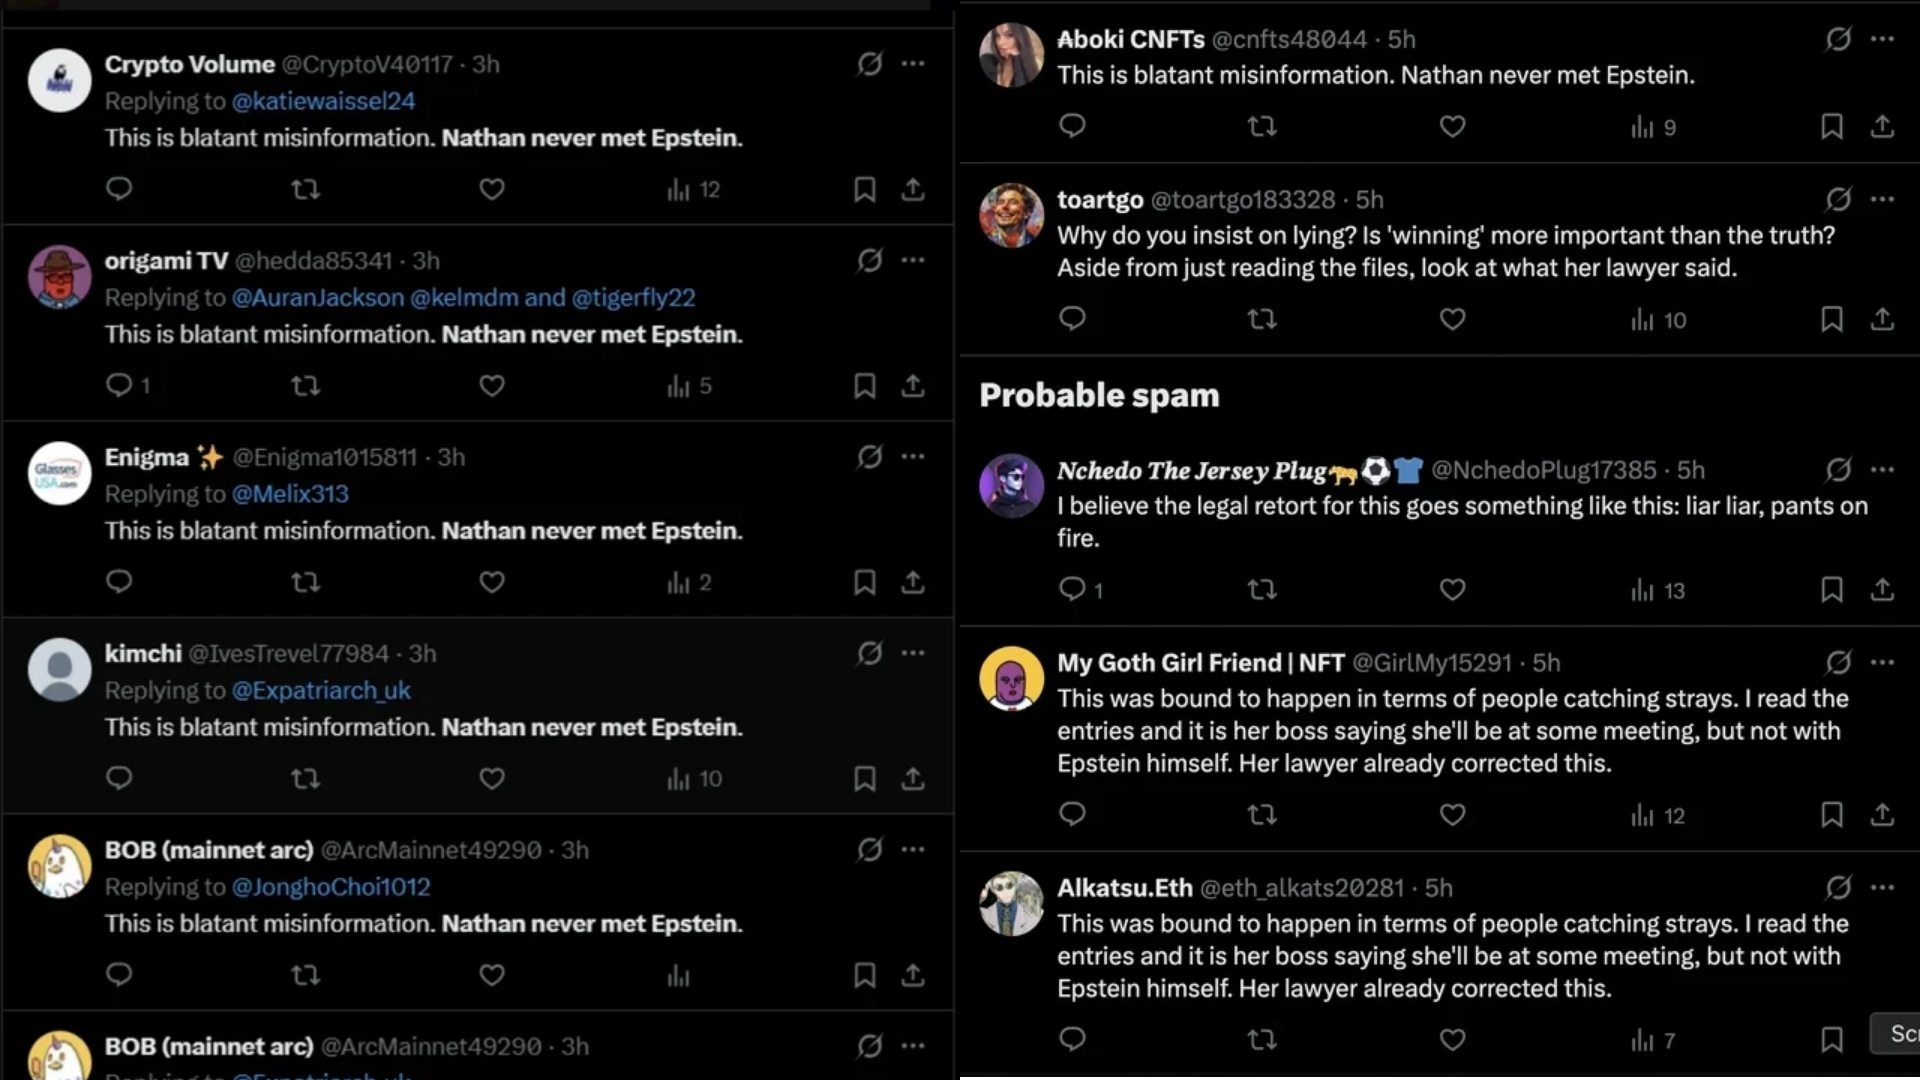Click the Grok icon on Aboki CNFTs' post

pyautogui.click(x=1838, y=40)
